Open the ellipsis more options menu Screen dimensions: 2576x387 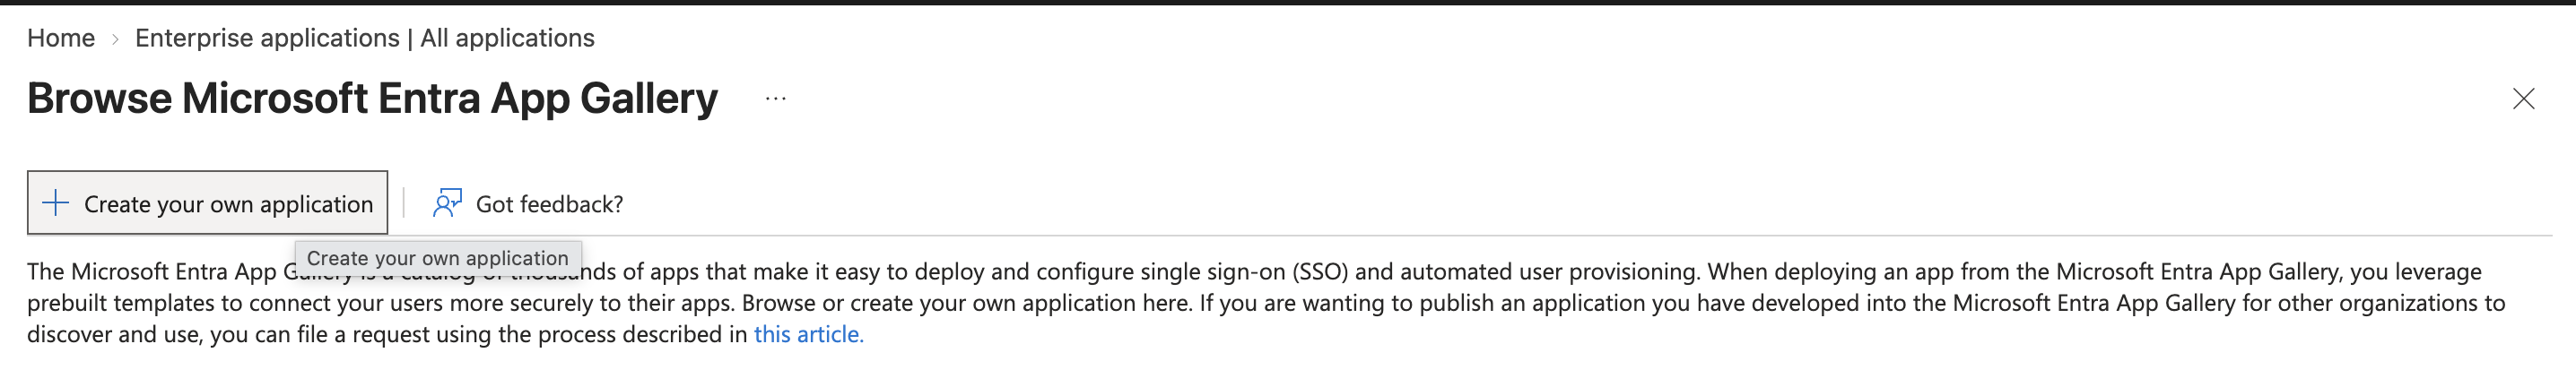[x=776, y=99]
